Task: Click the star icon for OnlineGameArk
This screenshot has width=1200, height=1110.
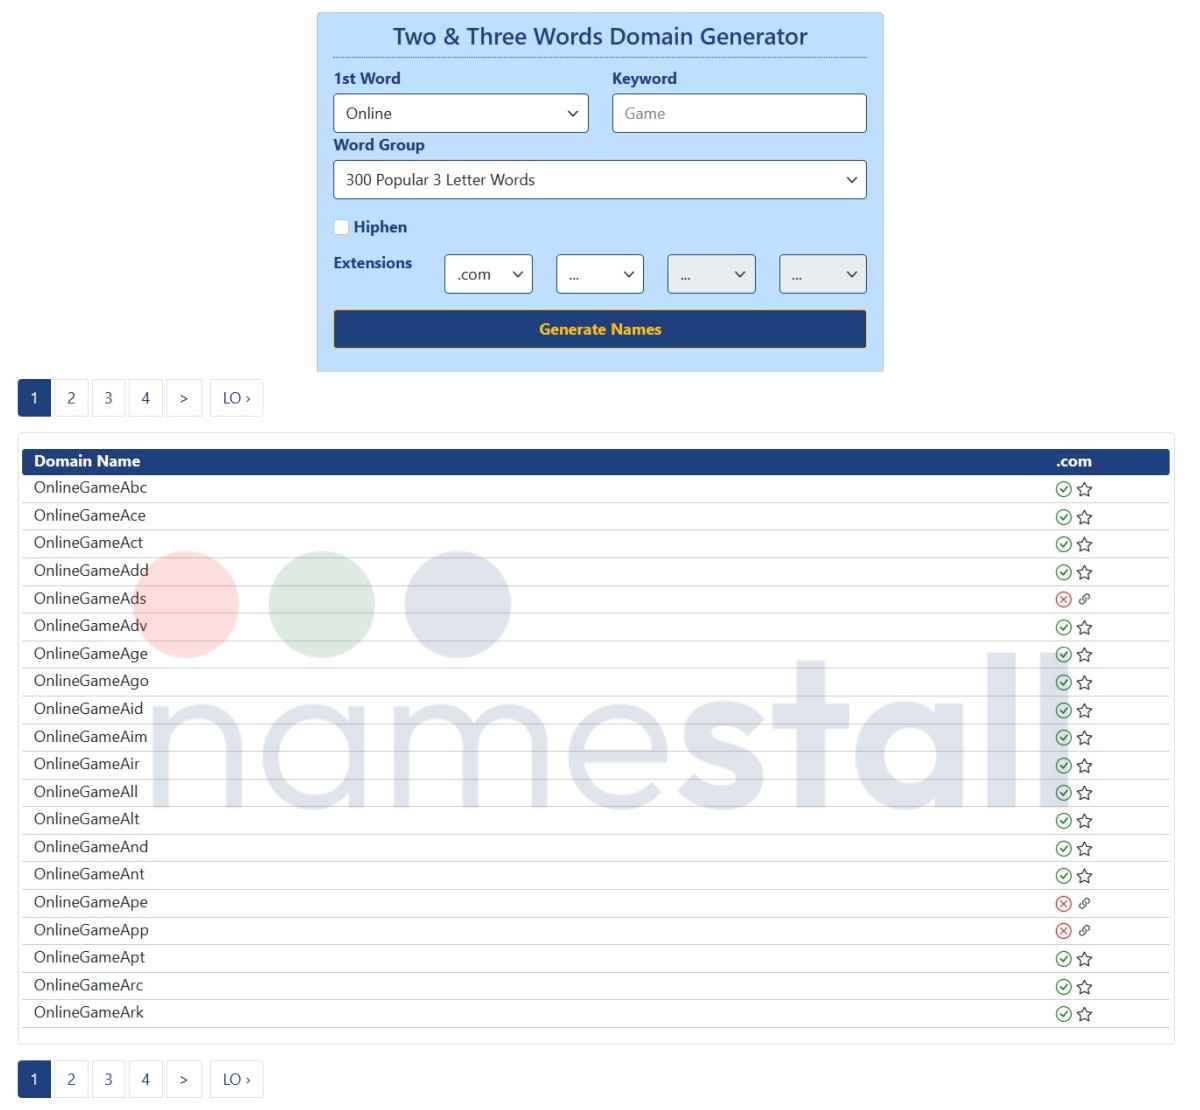Action: [x=1084, y=1013]
